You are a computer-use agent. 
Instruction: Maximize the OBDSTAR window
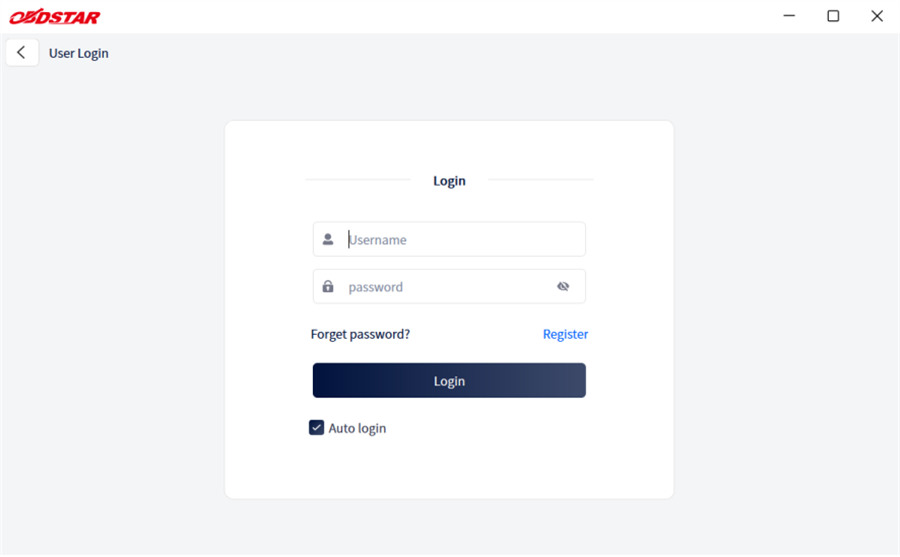click(833, 16)
